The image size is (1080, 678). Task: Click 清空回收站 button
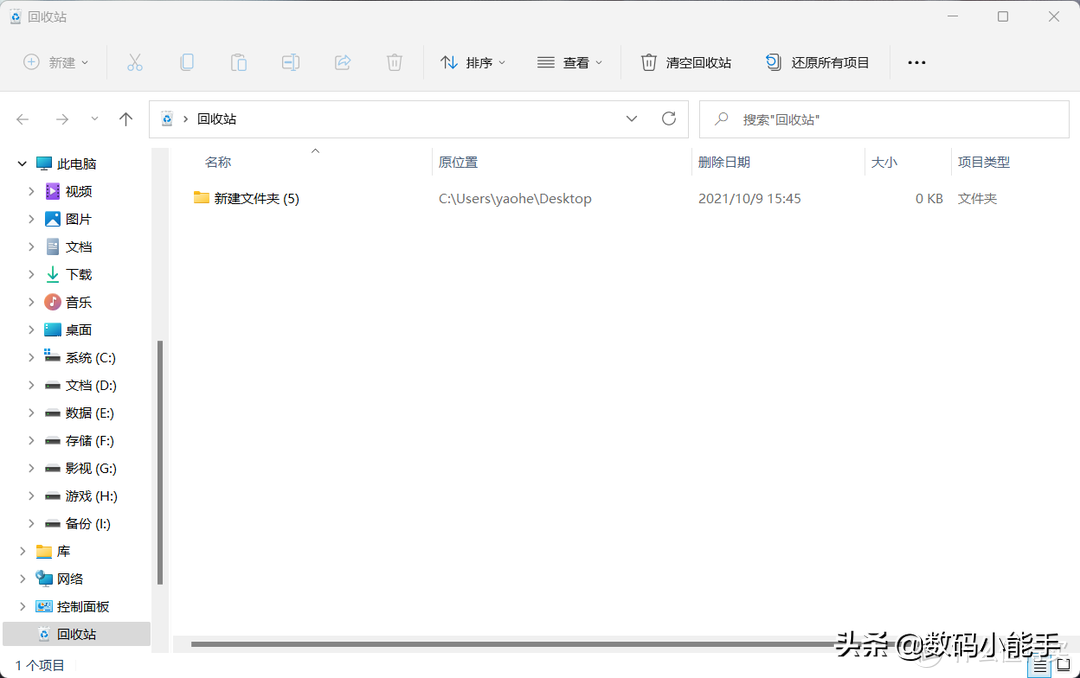pos(686,63)
